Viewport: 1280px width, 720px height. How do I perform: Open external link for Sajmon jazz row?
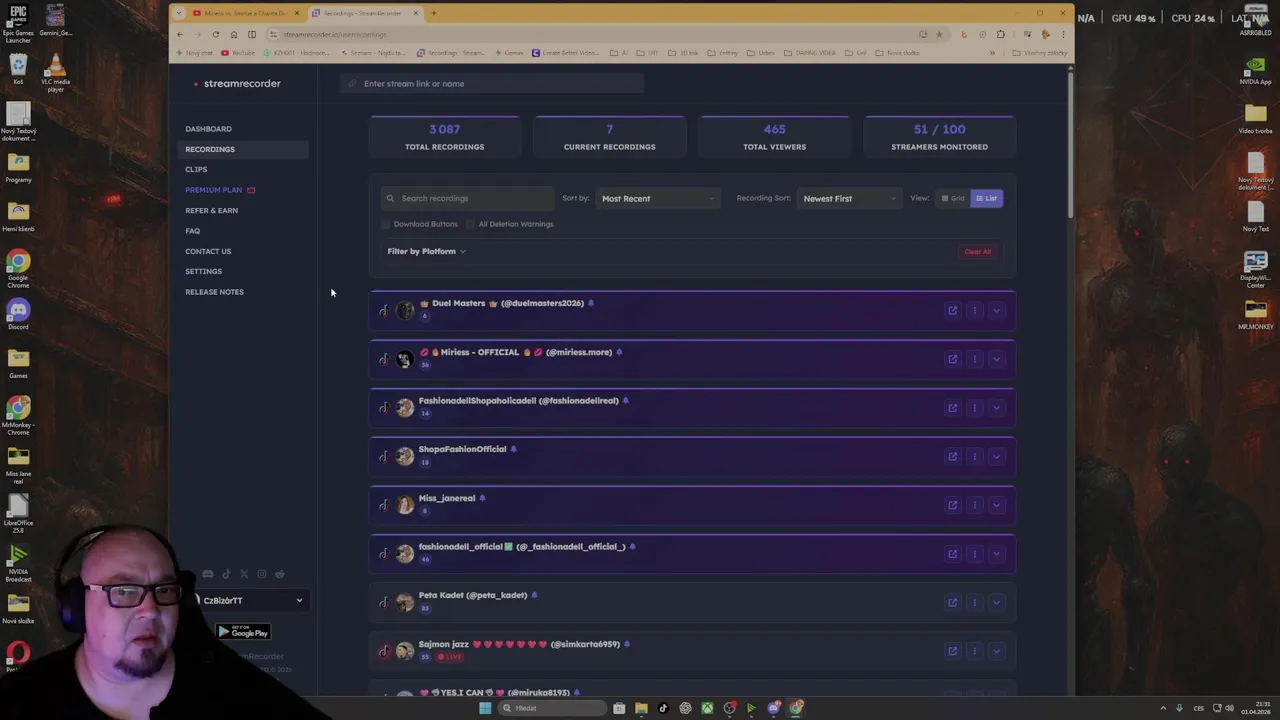(952, 651)
